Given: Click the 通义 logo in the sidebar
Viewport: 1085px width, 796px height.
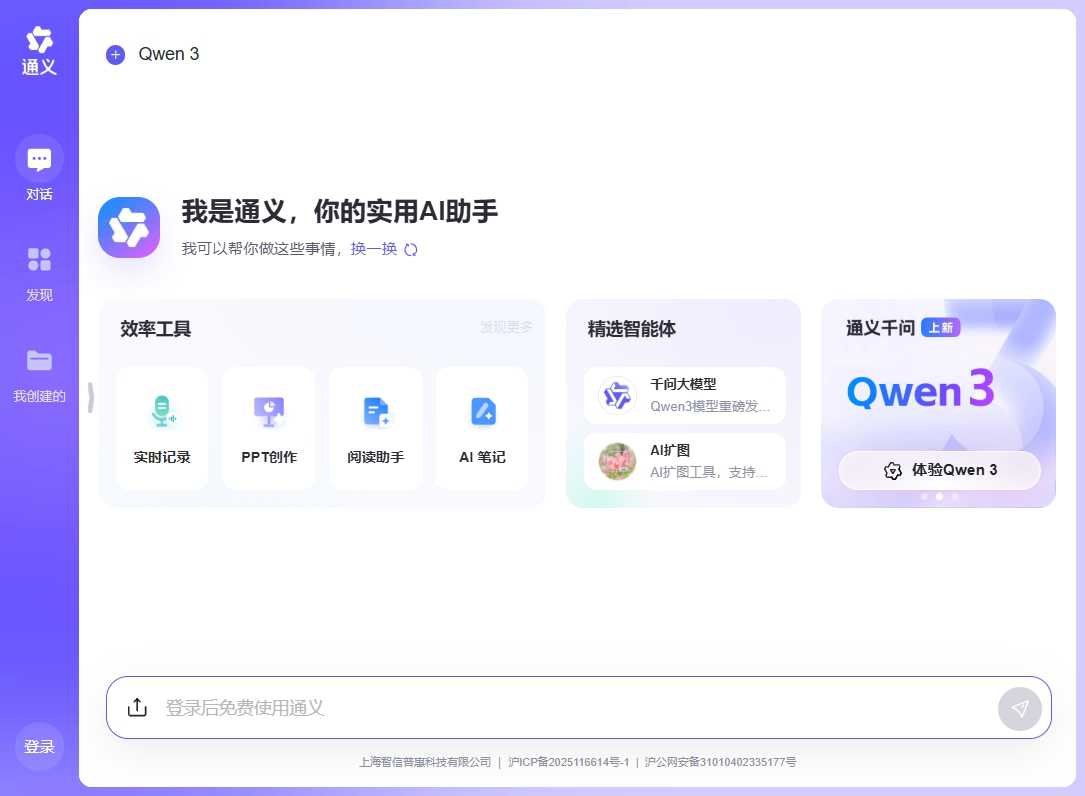Looking at the screenshot, I should coord(38,48).
